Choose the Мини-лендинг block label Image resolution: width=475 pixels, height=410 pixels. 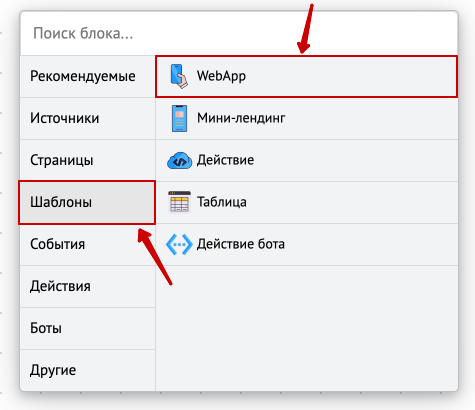click(241, 118)
